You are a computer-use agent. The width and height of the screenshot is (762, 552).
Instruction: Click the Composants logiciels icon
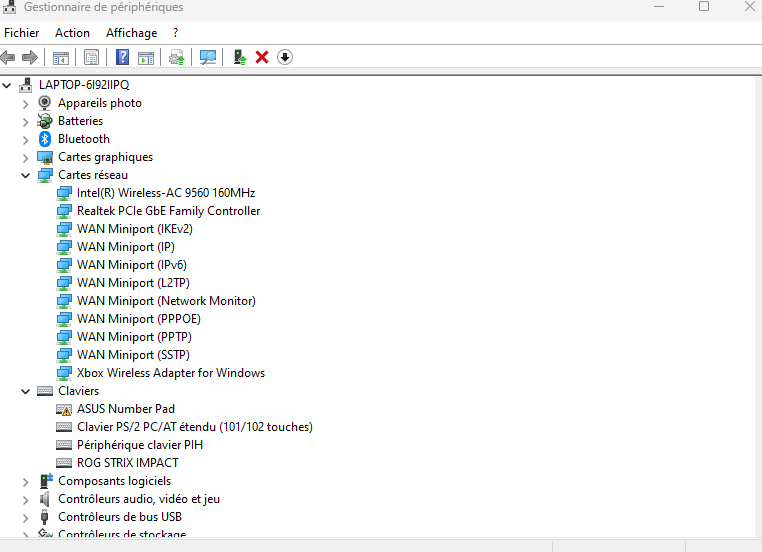tap(45, 481)
